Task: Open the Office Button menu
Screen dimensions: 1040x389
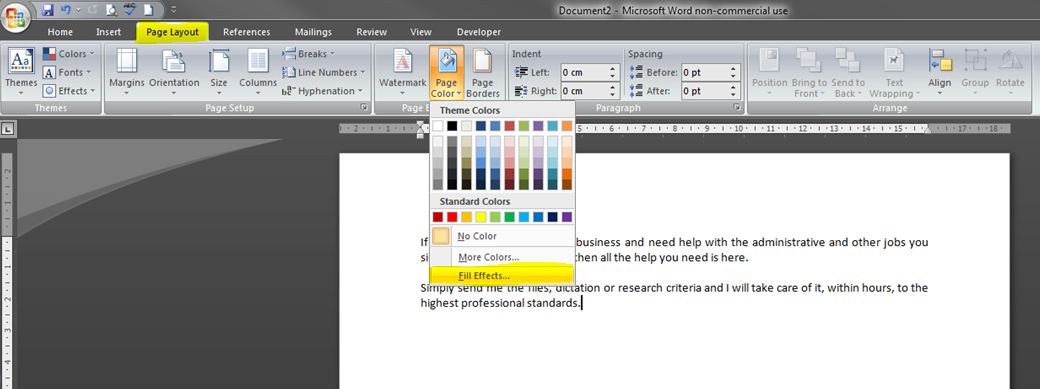Action: (x=15, y=18)
